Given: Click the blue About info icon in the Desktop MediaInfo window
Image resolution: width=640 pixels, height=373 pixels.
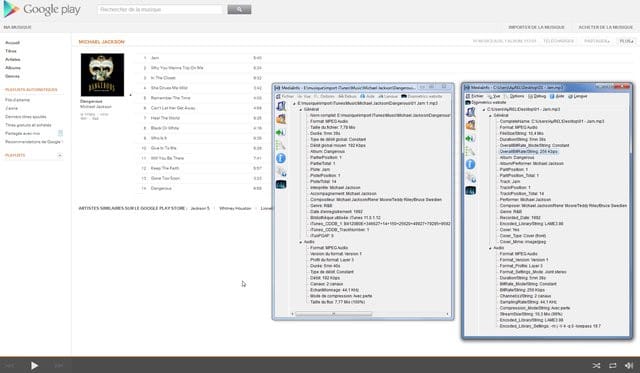Looking at the screenshot, I should point(470,164).
